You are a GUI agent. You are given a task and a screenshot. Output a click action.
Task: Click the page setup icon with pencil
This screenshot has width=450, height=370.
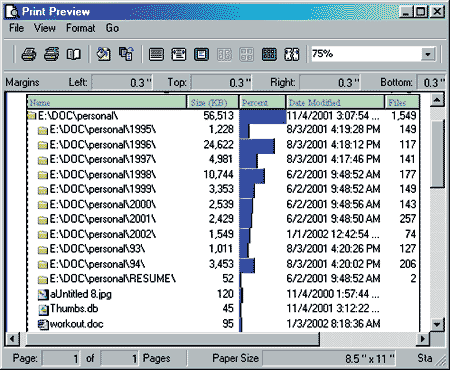[x=104, y=54]
